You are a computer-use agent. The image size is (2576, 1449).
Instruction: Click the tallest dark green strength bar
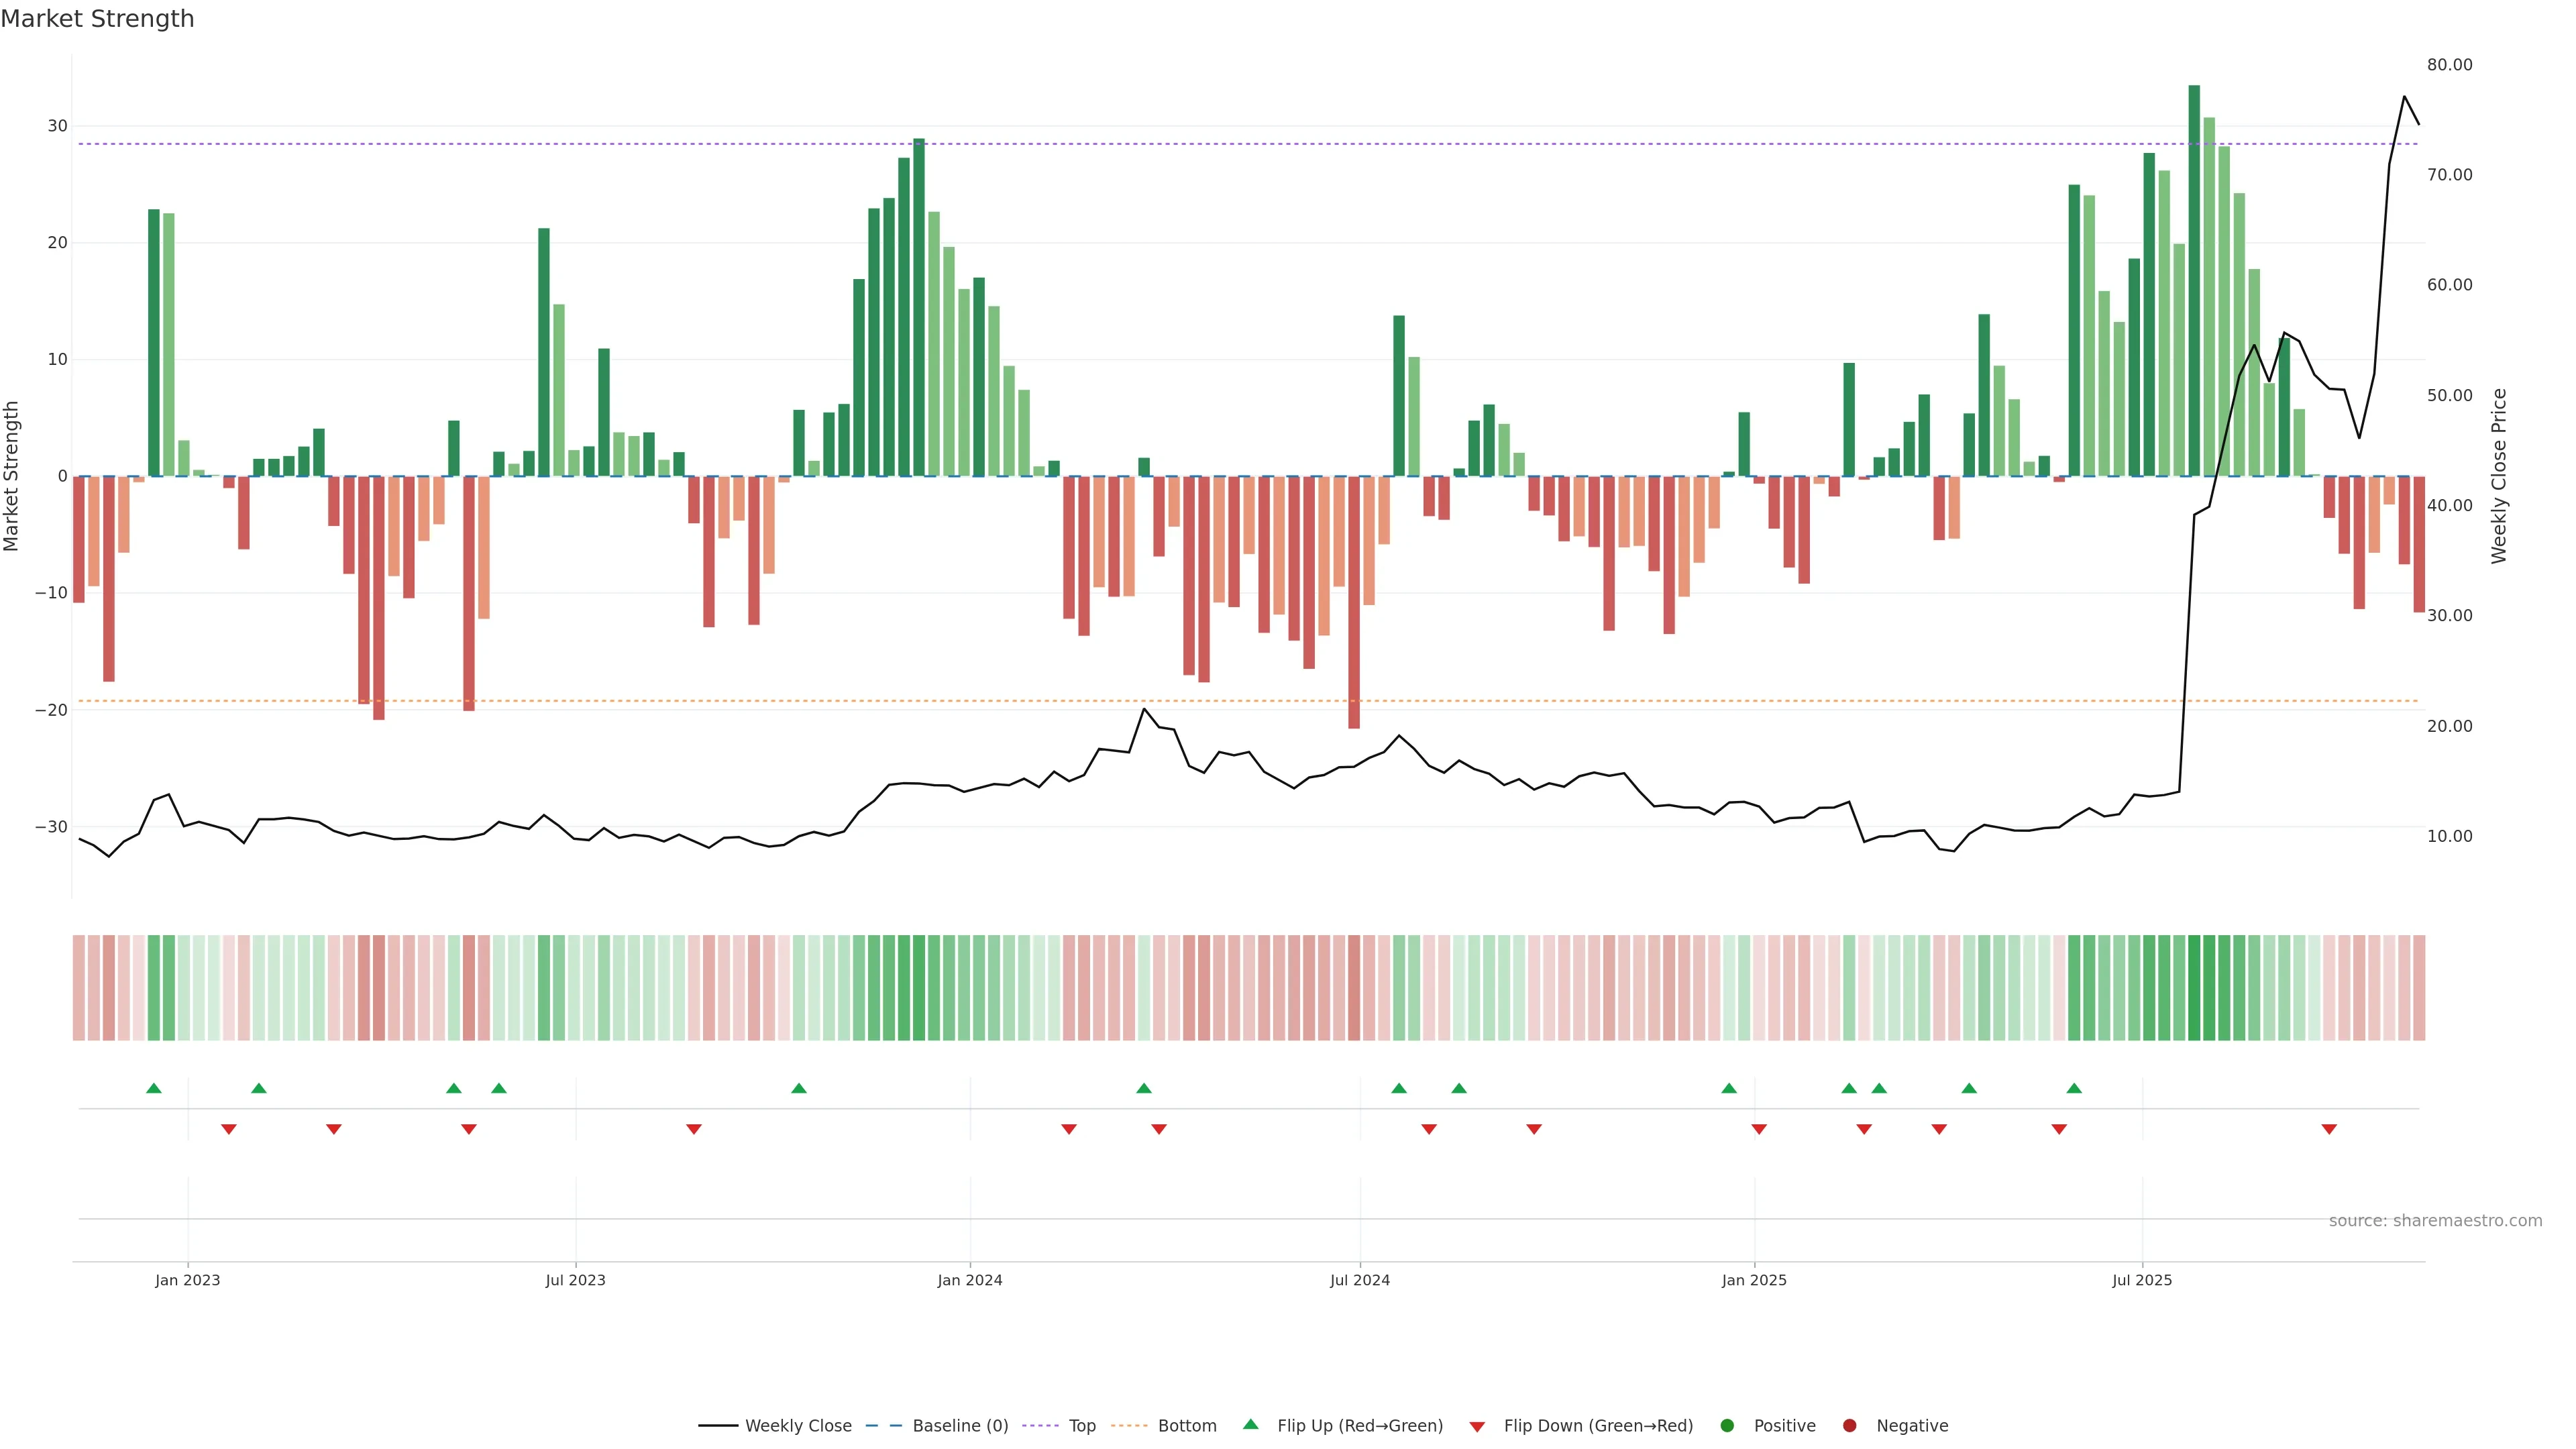tap(2194, 280)
